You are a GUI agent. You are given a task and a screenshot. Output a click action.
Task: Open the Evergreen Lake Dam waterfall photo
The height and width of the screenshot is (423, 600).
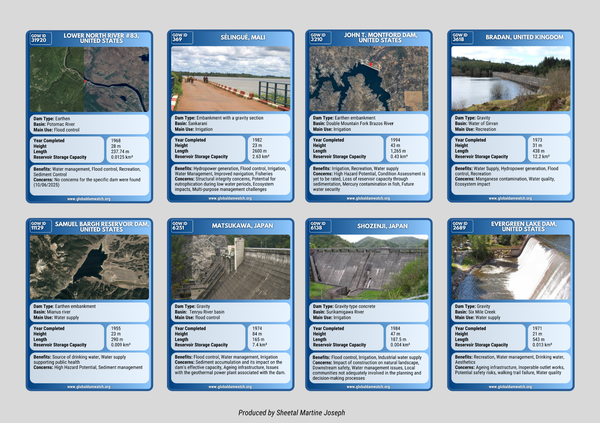pos(510,268)
